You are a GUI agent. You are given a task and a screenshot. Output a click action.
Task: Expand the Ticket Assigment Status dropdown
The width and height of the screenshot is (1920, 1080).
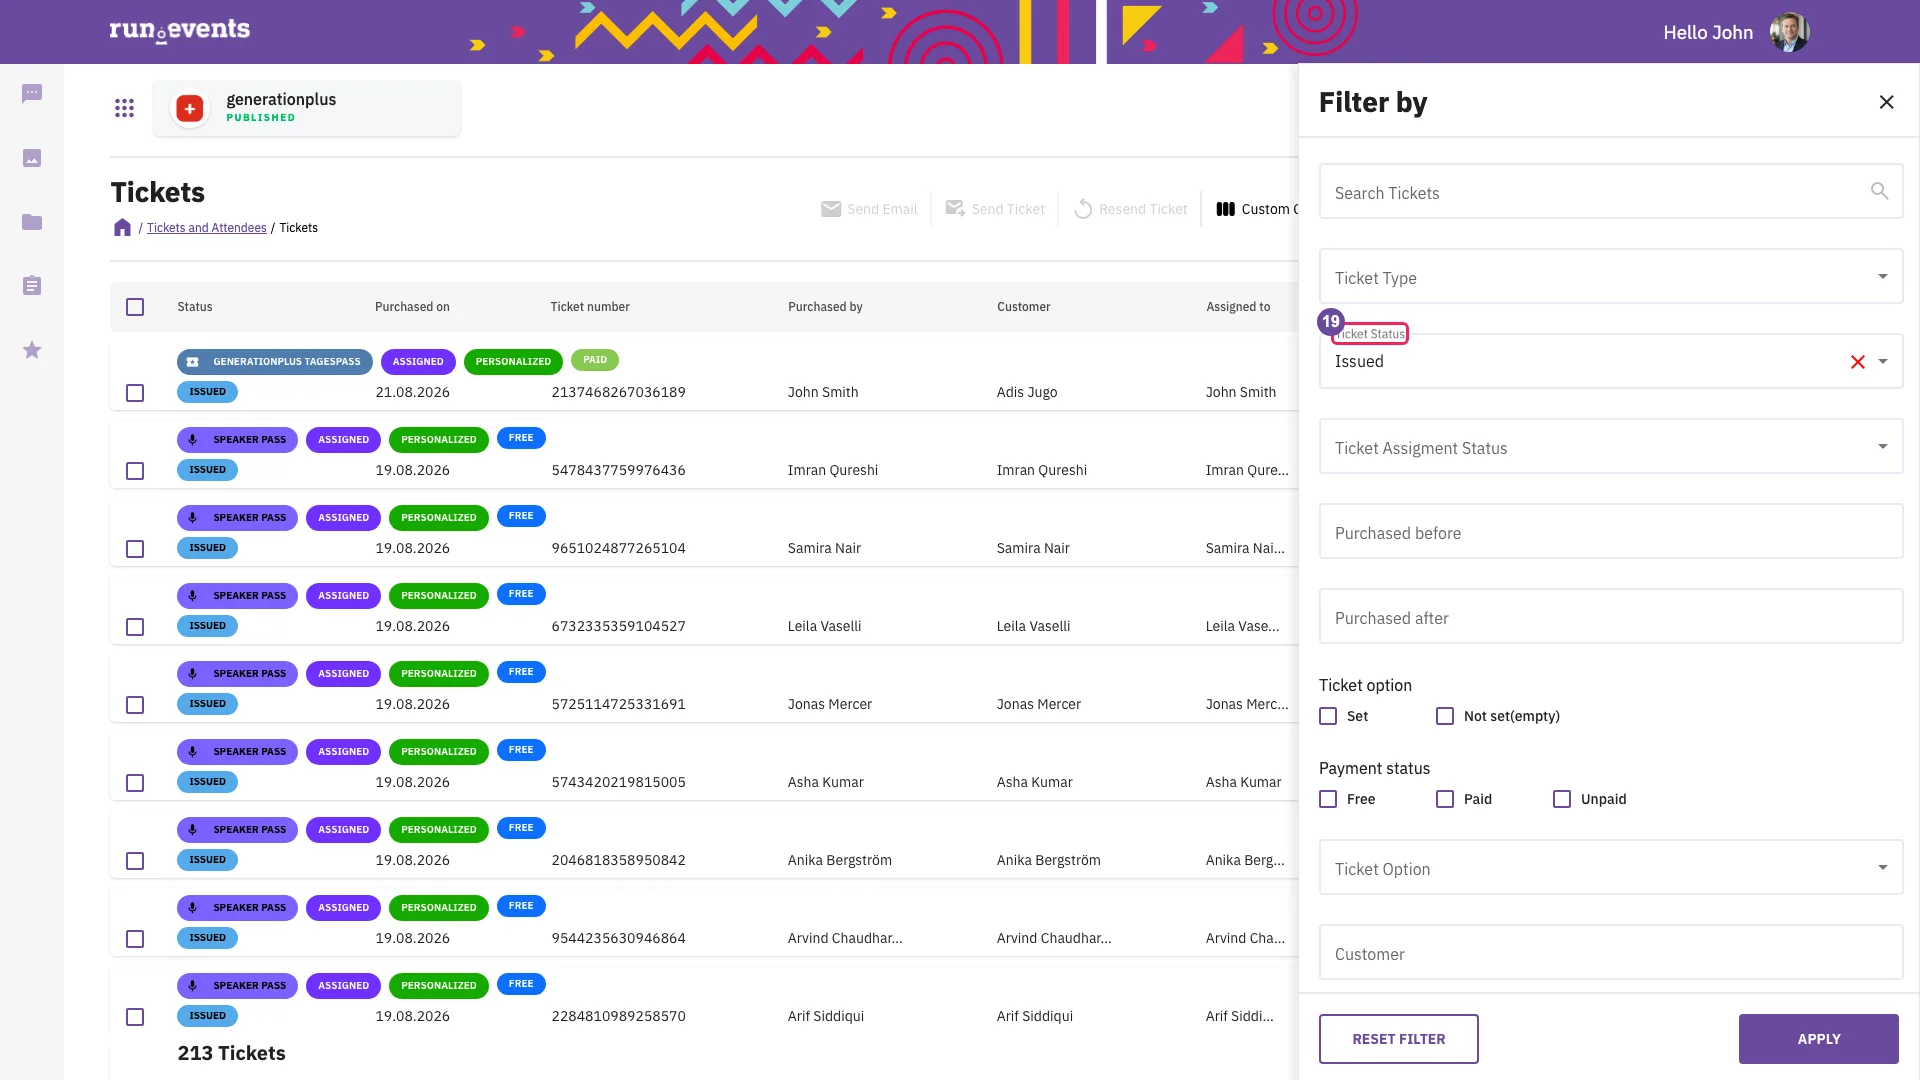pyautogui.click(x=1610, y=447)
